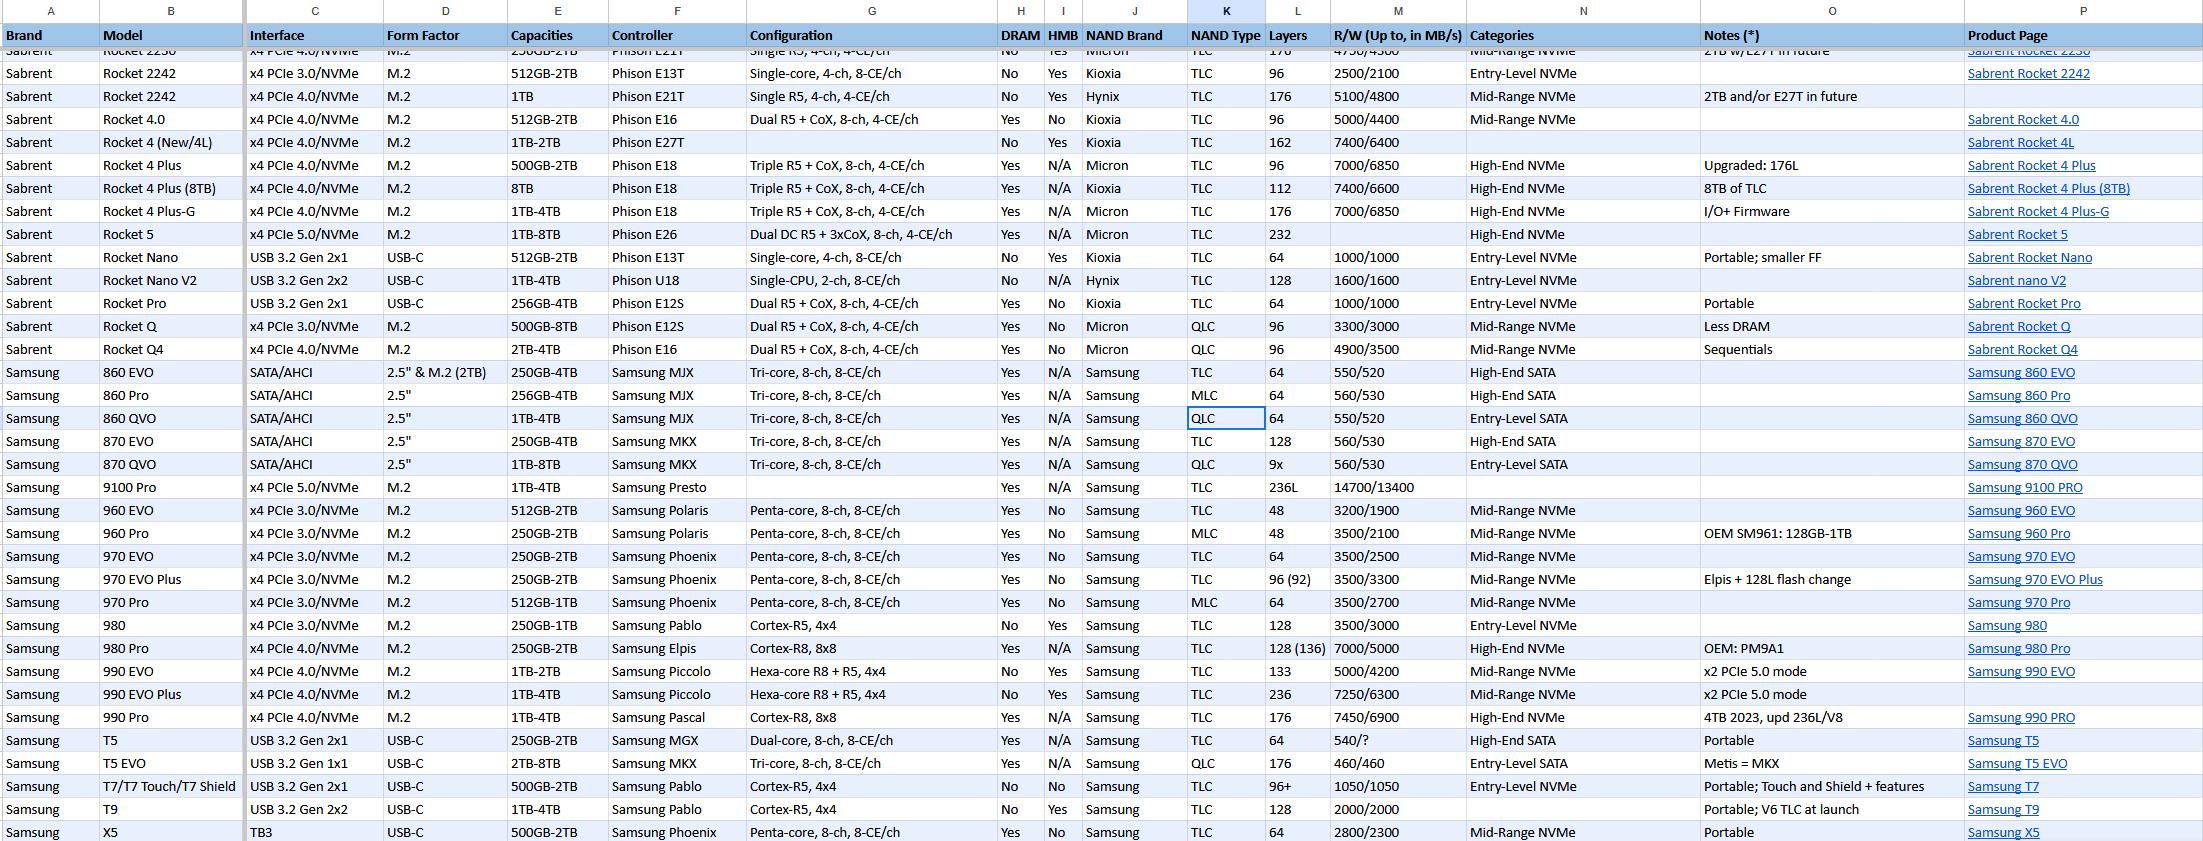Click the NAND Type header cell

click(x=1226, y=35)
